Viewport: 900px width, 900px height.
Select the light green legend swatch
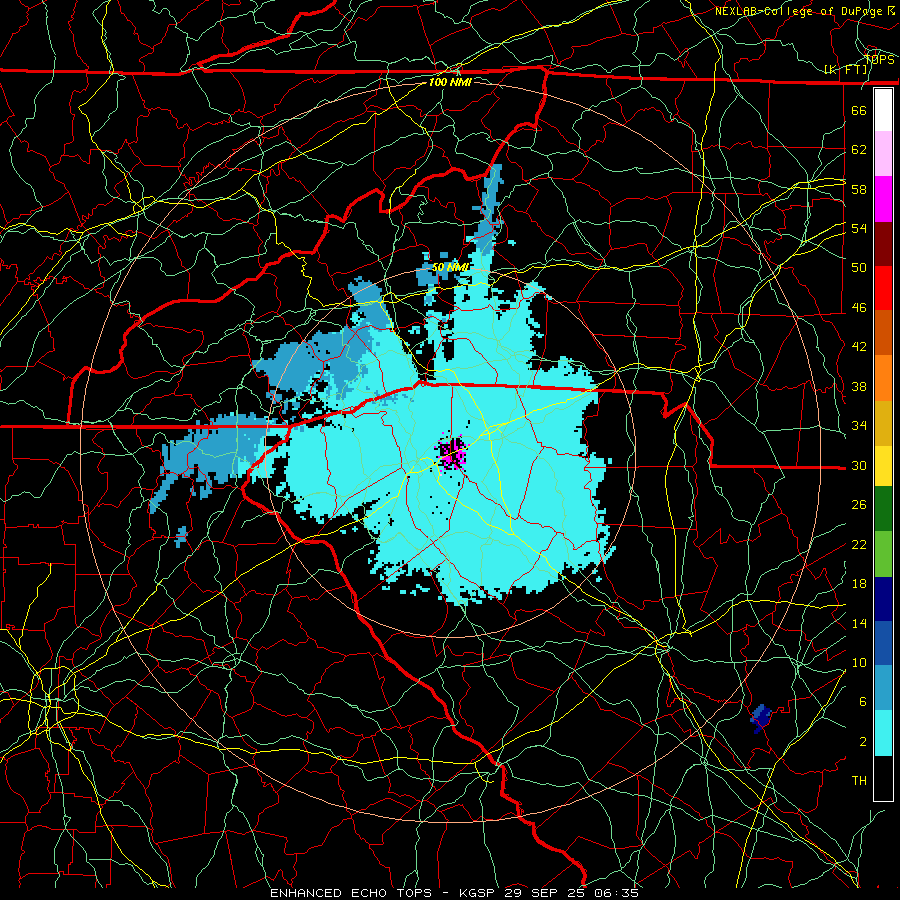coord(883,554)
